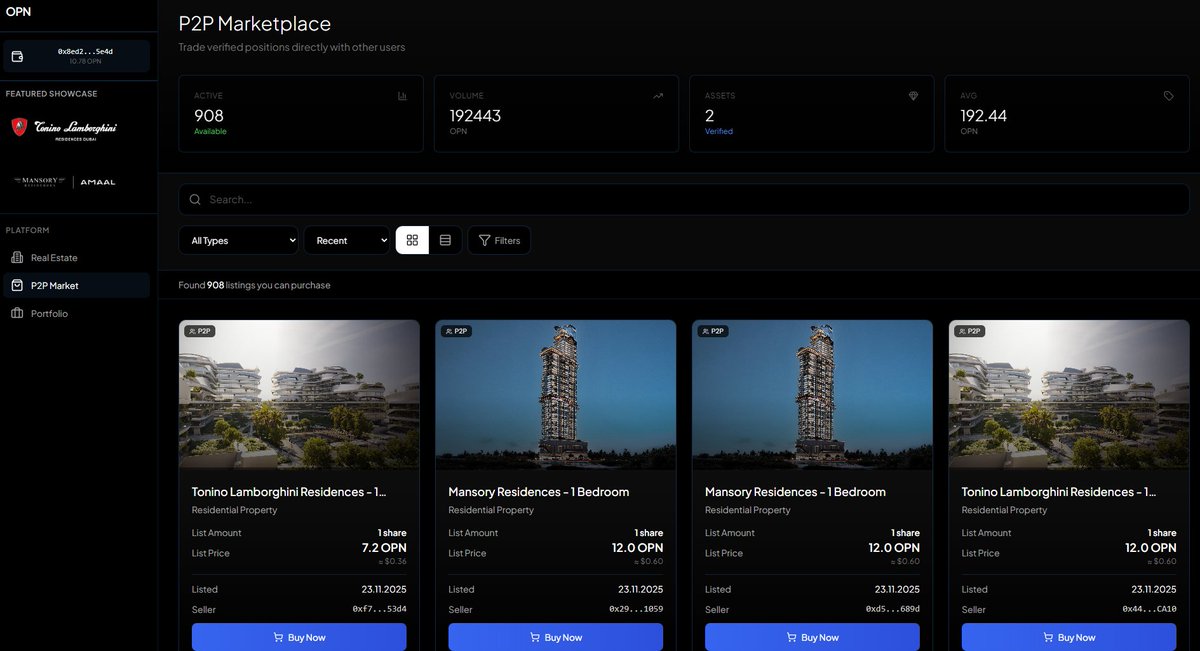
Task: Open tower image for seller 0x29...1059 listing
Action: pyautogui.click(x=555, y=395)
